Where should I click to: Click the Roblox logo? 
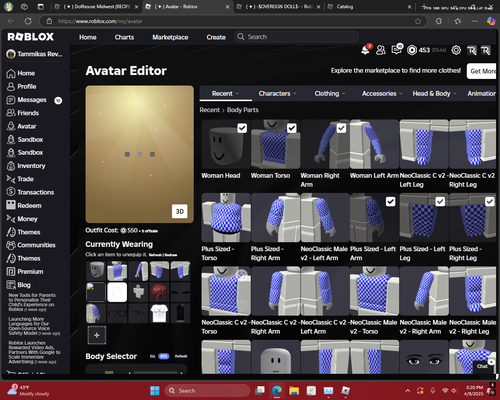[x=31, y=37]
